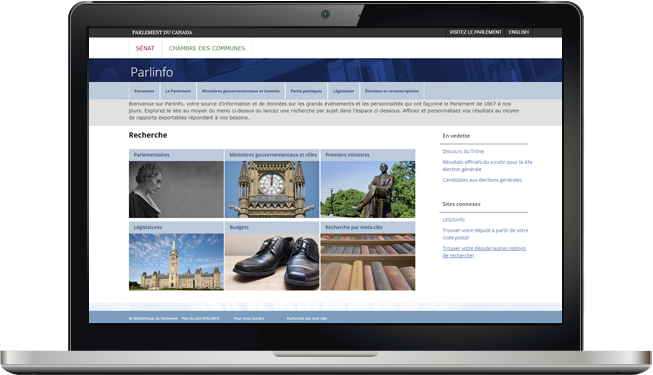Screen dimensions: 653x375
Task: Click Ministères gouvernementaux et rôles tile header
Action: [272, 155]
